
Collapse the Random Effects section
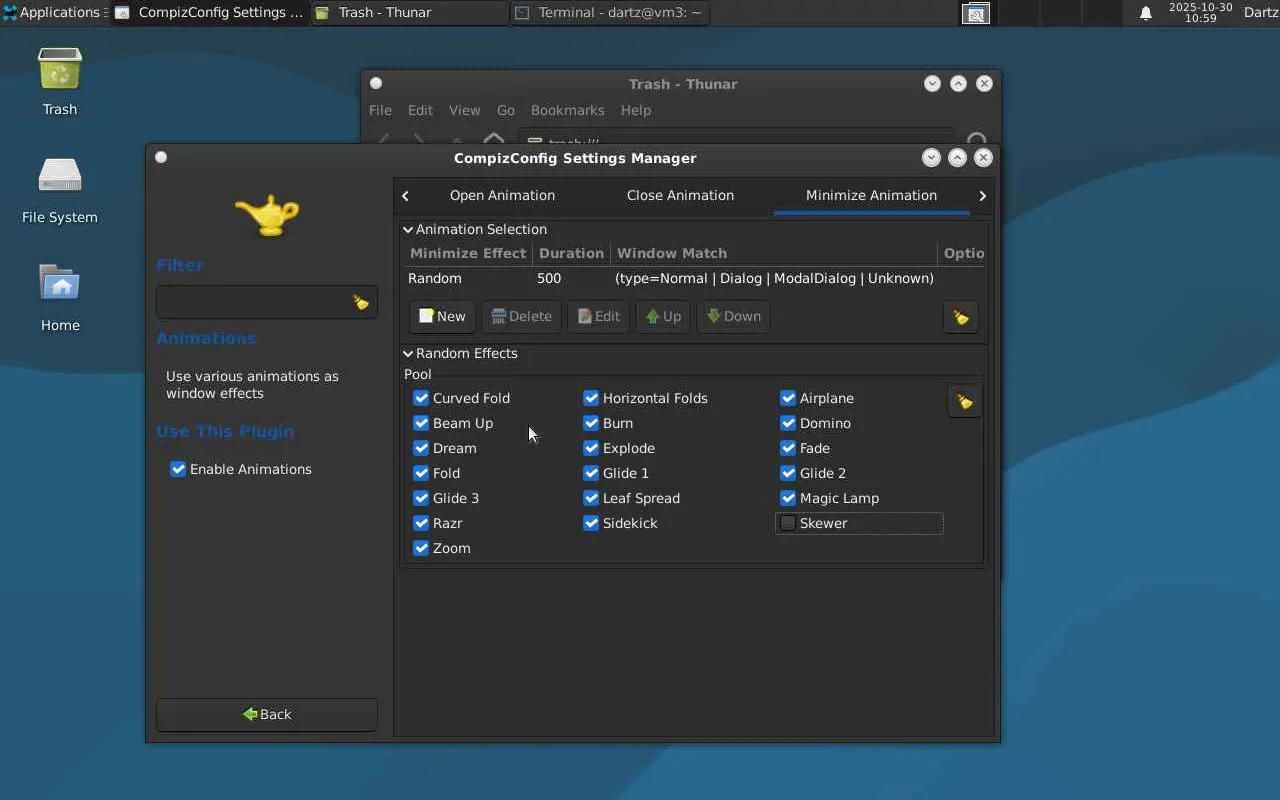pyautogui.click(x=408, y=353)
